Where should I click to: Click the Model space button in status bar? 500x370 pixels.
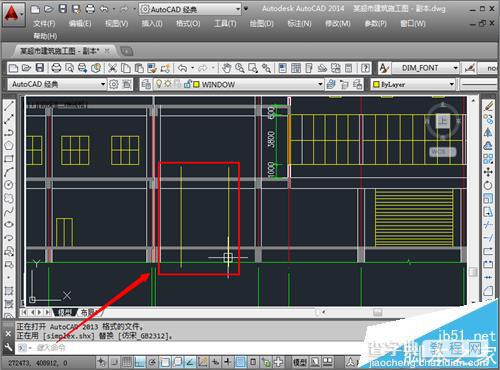point(299,362)
